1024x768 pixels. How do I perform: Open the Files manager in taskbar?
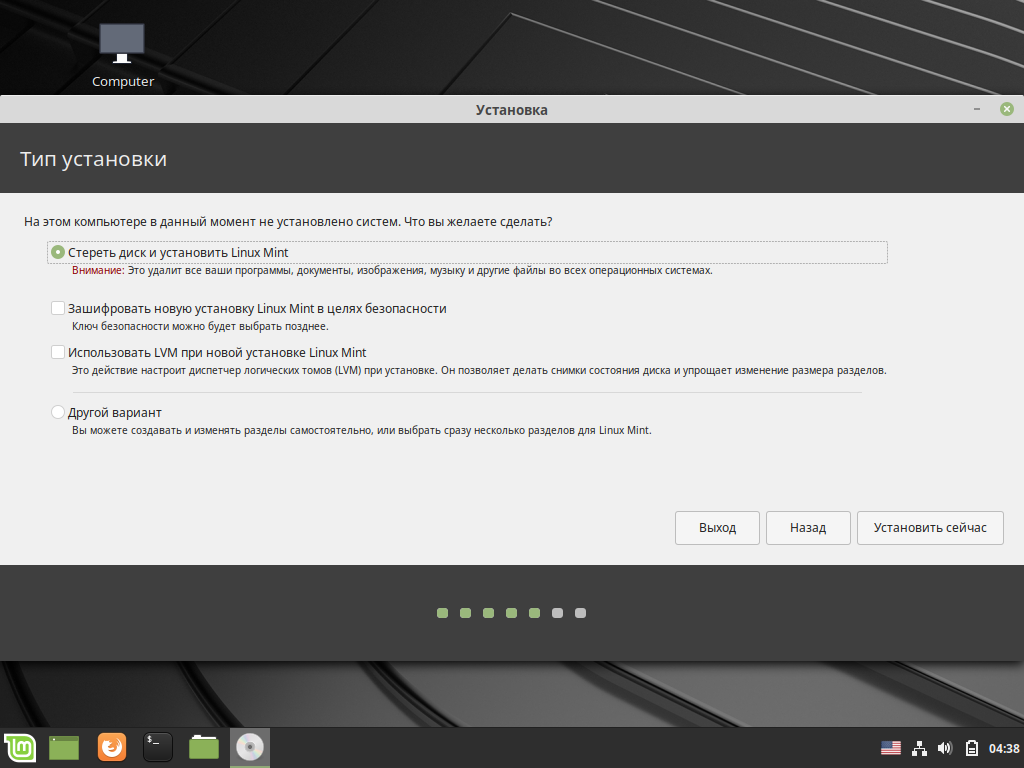click(x=204, y=747)
